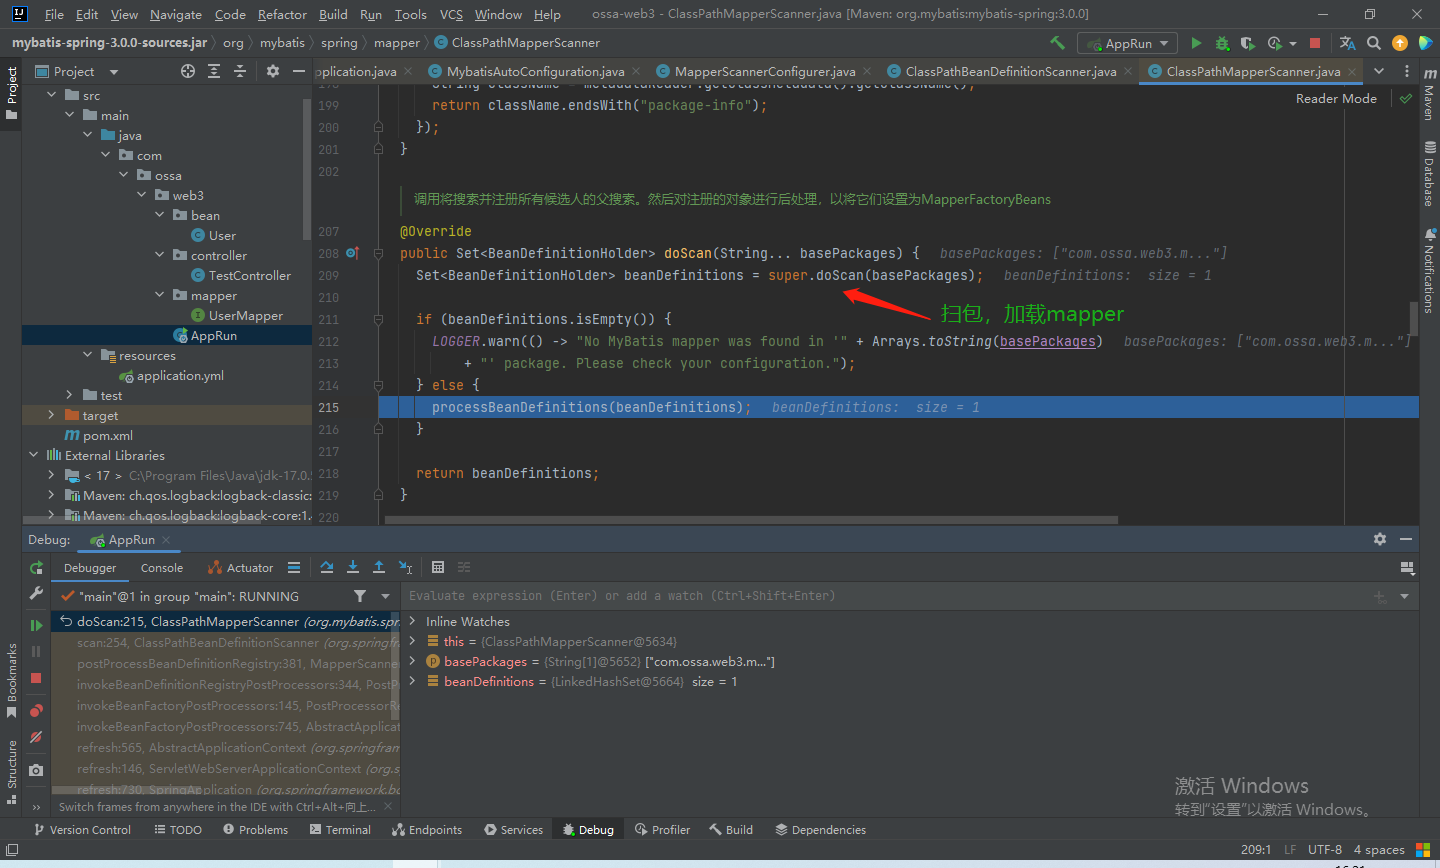Screen dimensions: 1440x868
Task: Start debugging with bug icon
Action: tap(1222, 43)
